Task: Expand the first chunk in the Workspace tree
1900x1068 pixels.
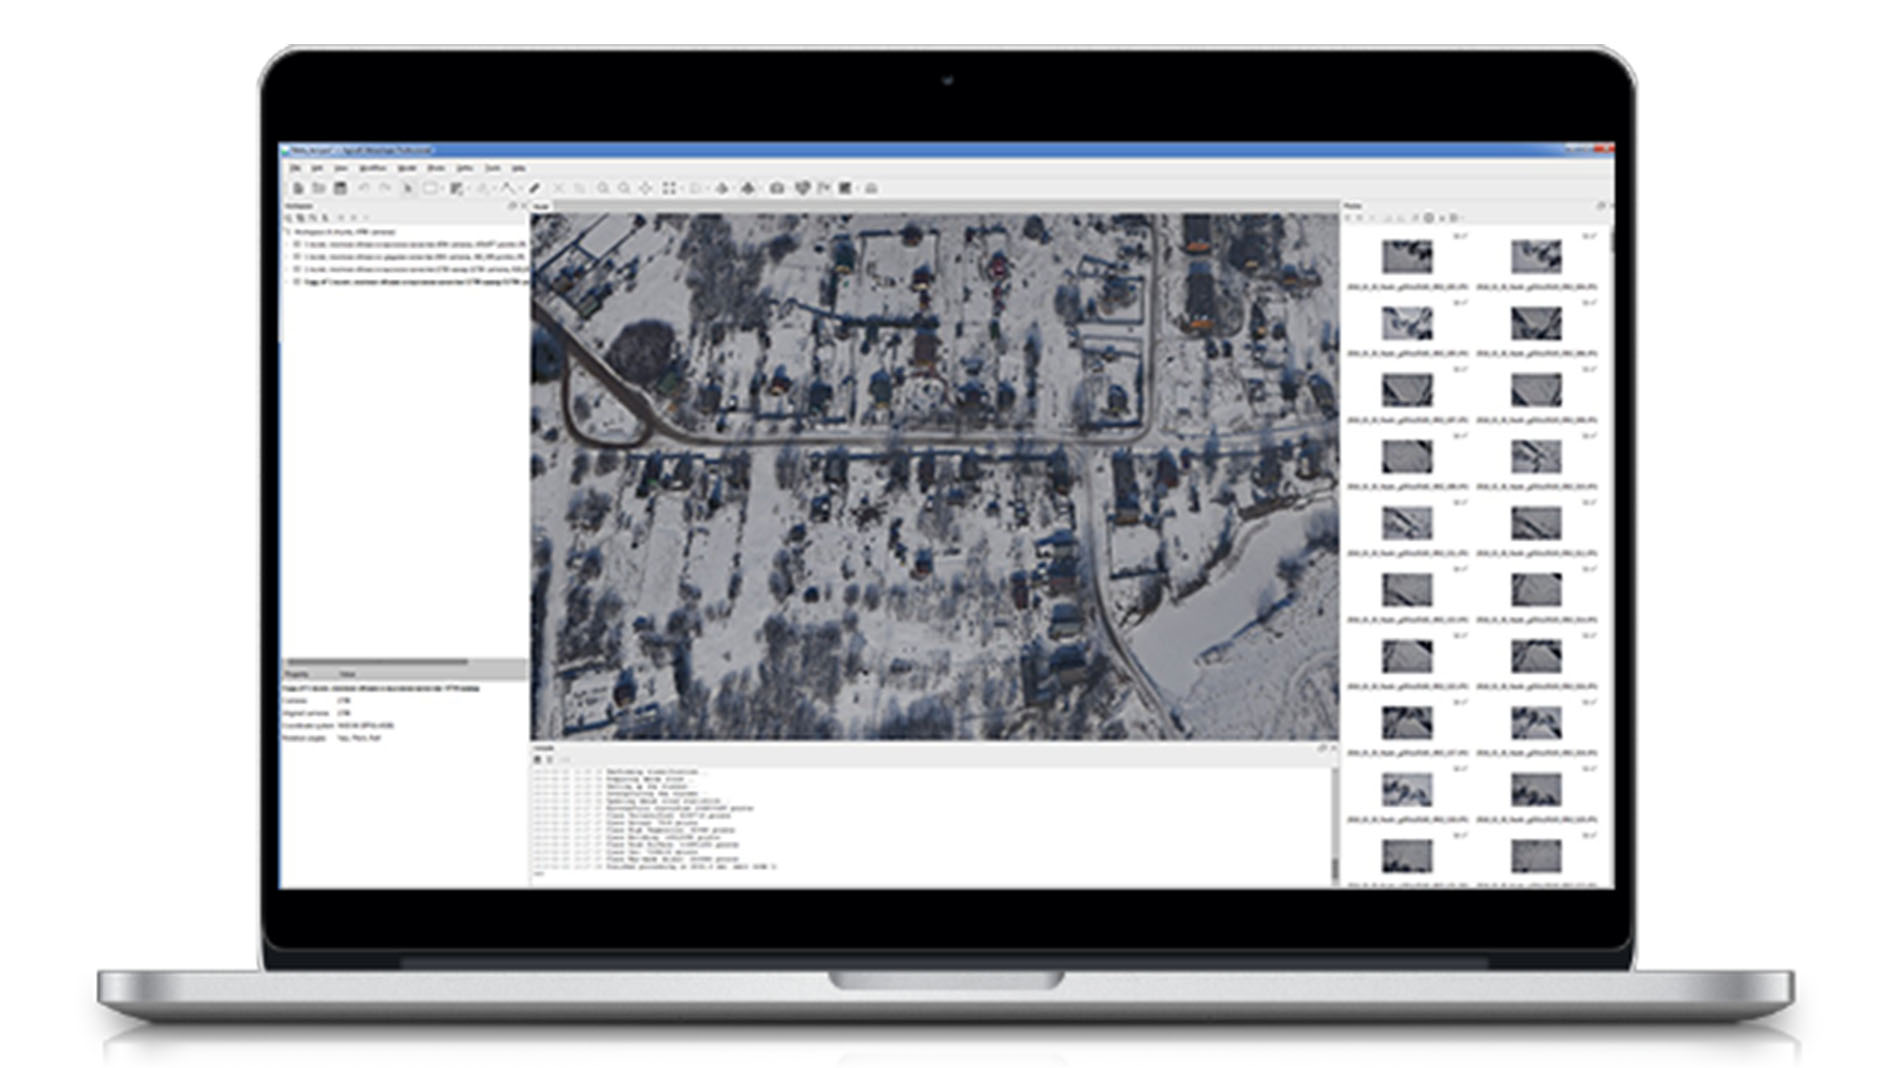Action: [x=289, y=244]
